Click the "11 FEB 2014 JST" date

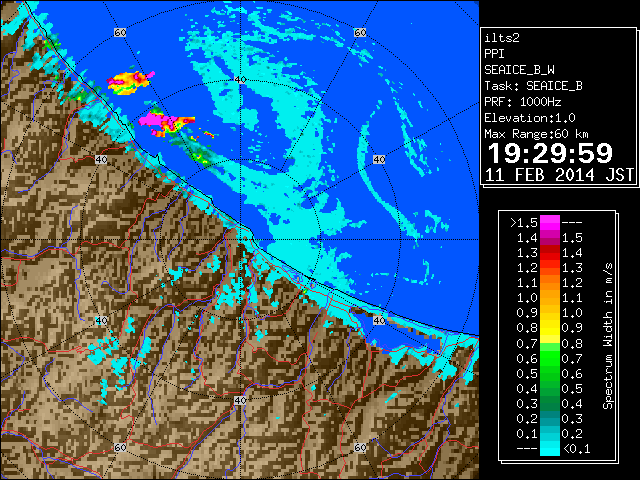coord(559,175)
